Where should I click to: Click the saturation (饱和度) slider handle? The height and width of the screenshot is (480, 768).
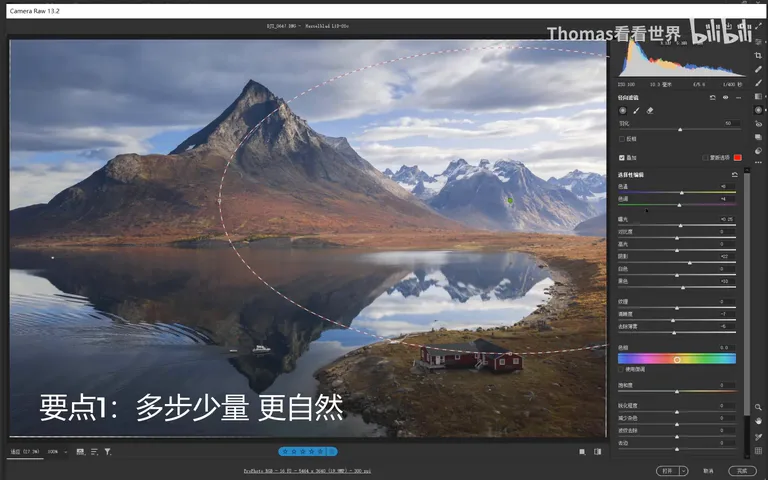tap(677, 392)
